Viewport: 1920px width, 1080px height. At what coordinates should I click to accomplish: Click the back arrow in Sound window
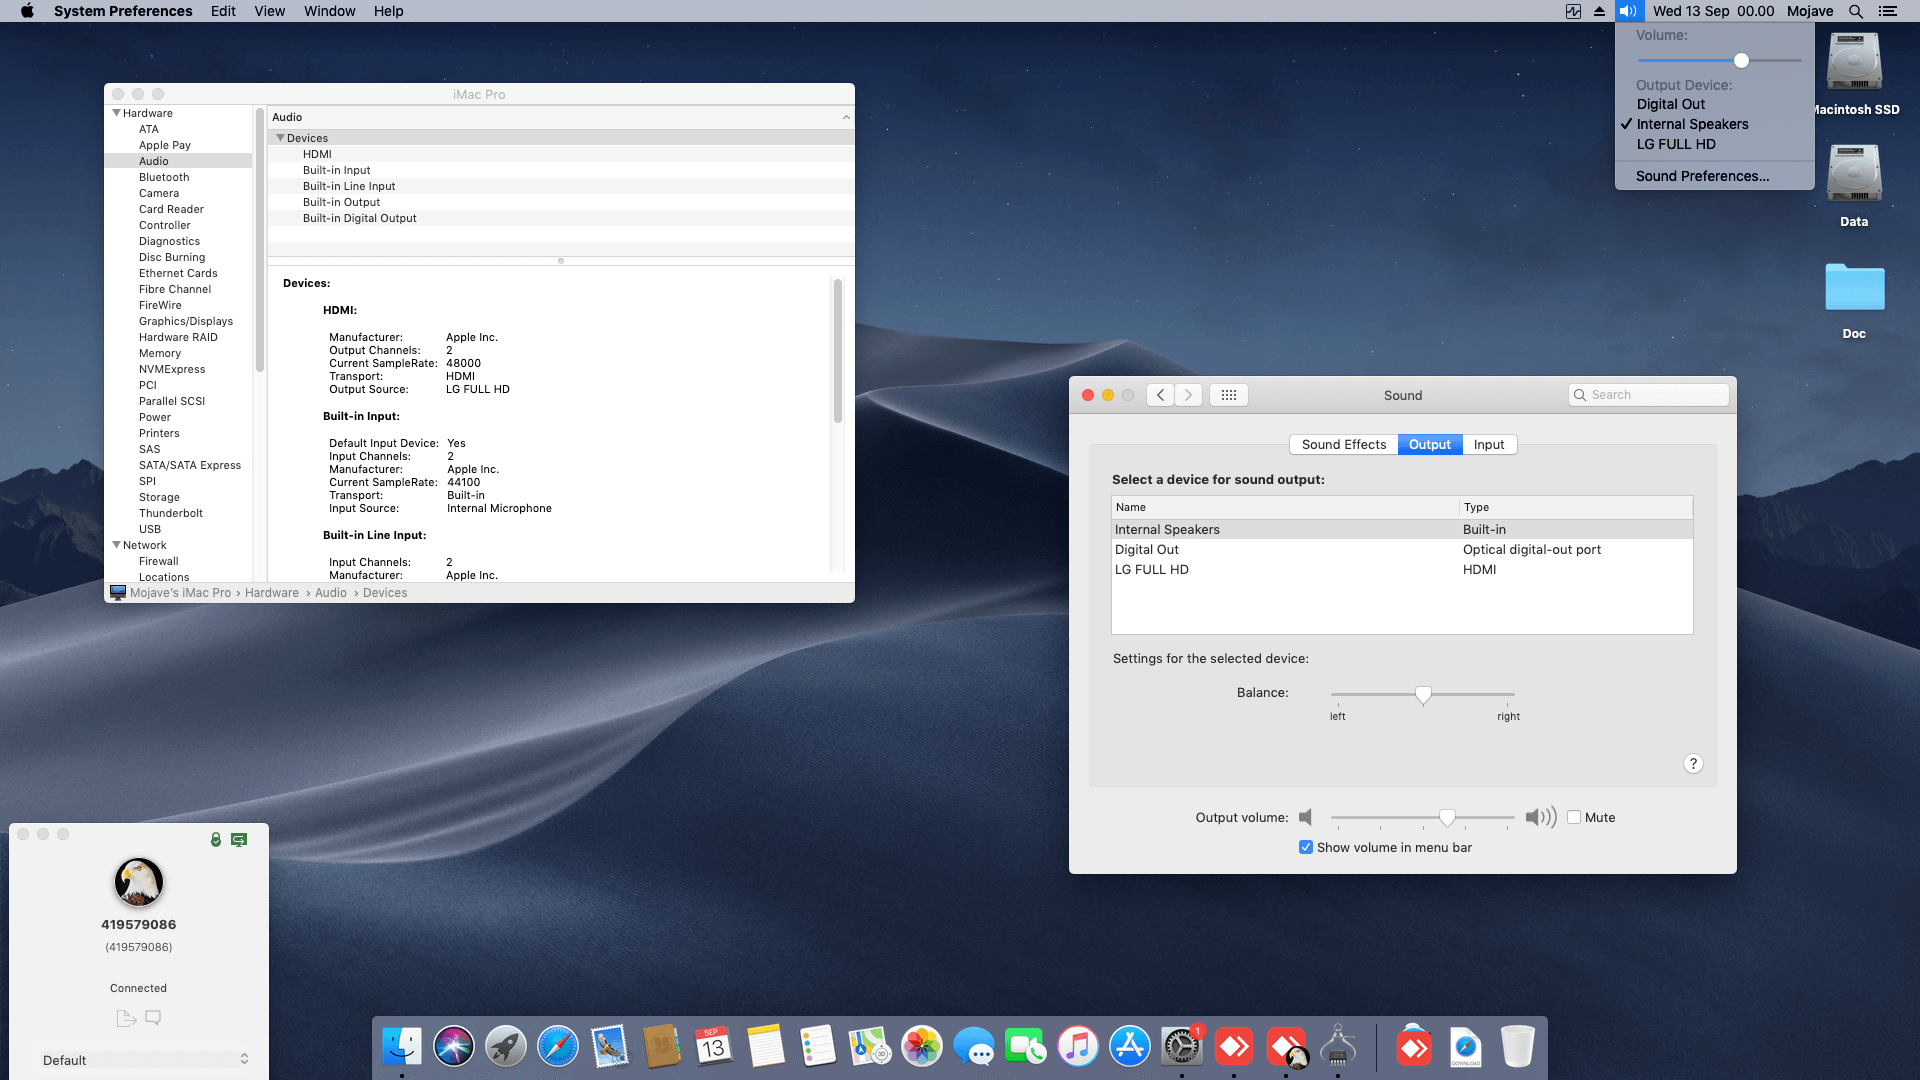1160,395
